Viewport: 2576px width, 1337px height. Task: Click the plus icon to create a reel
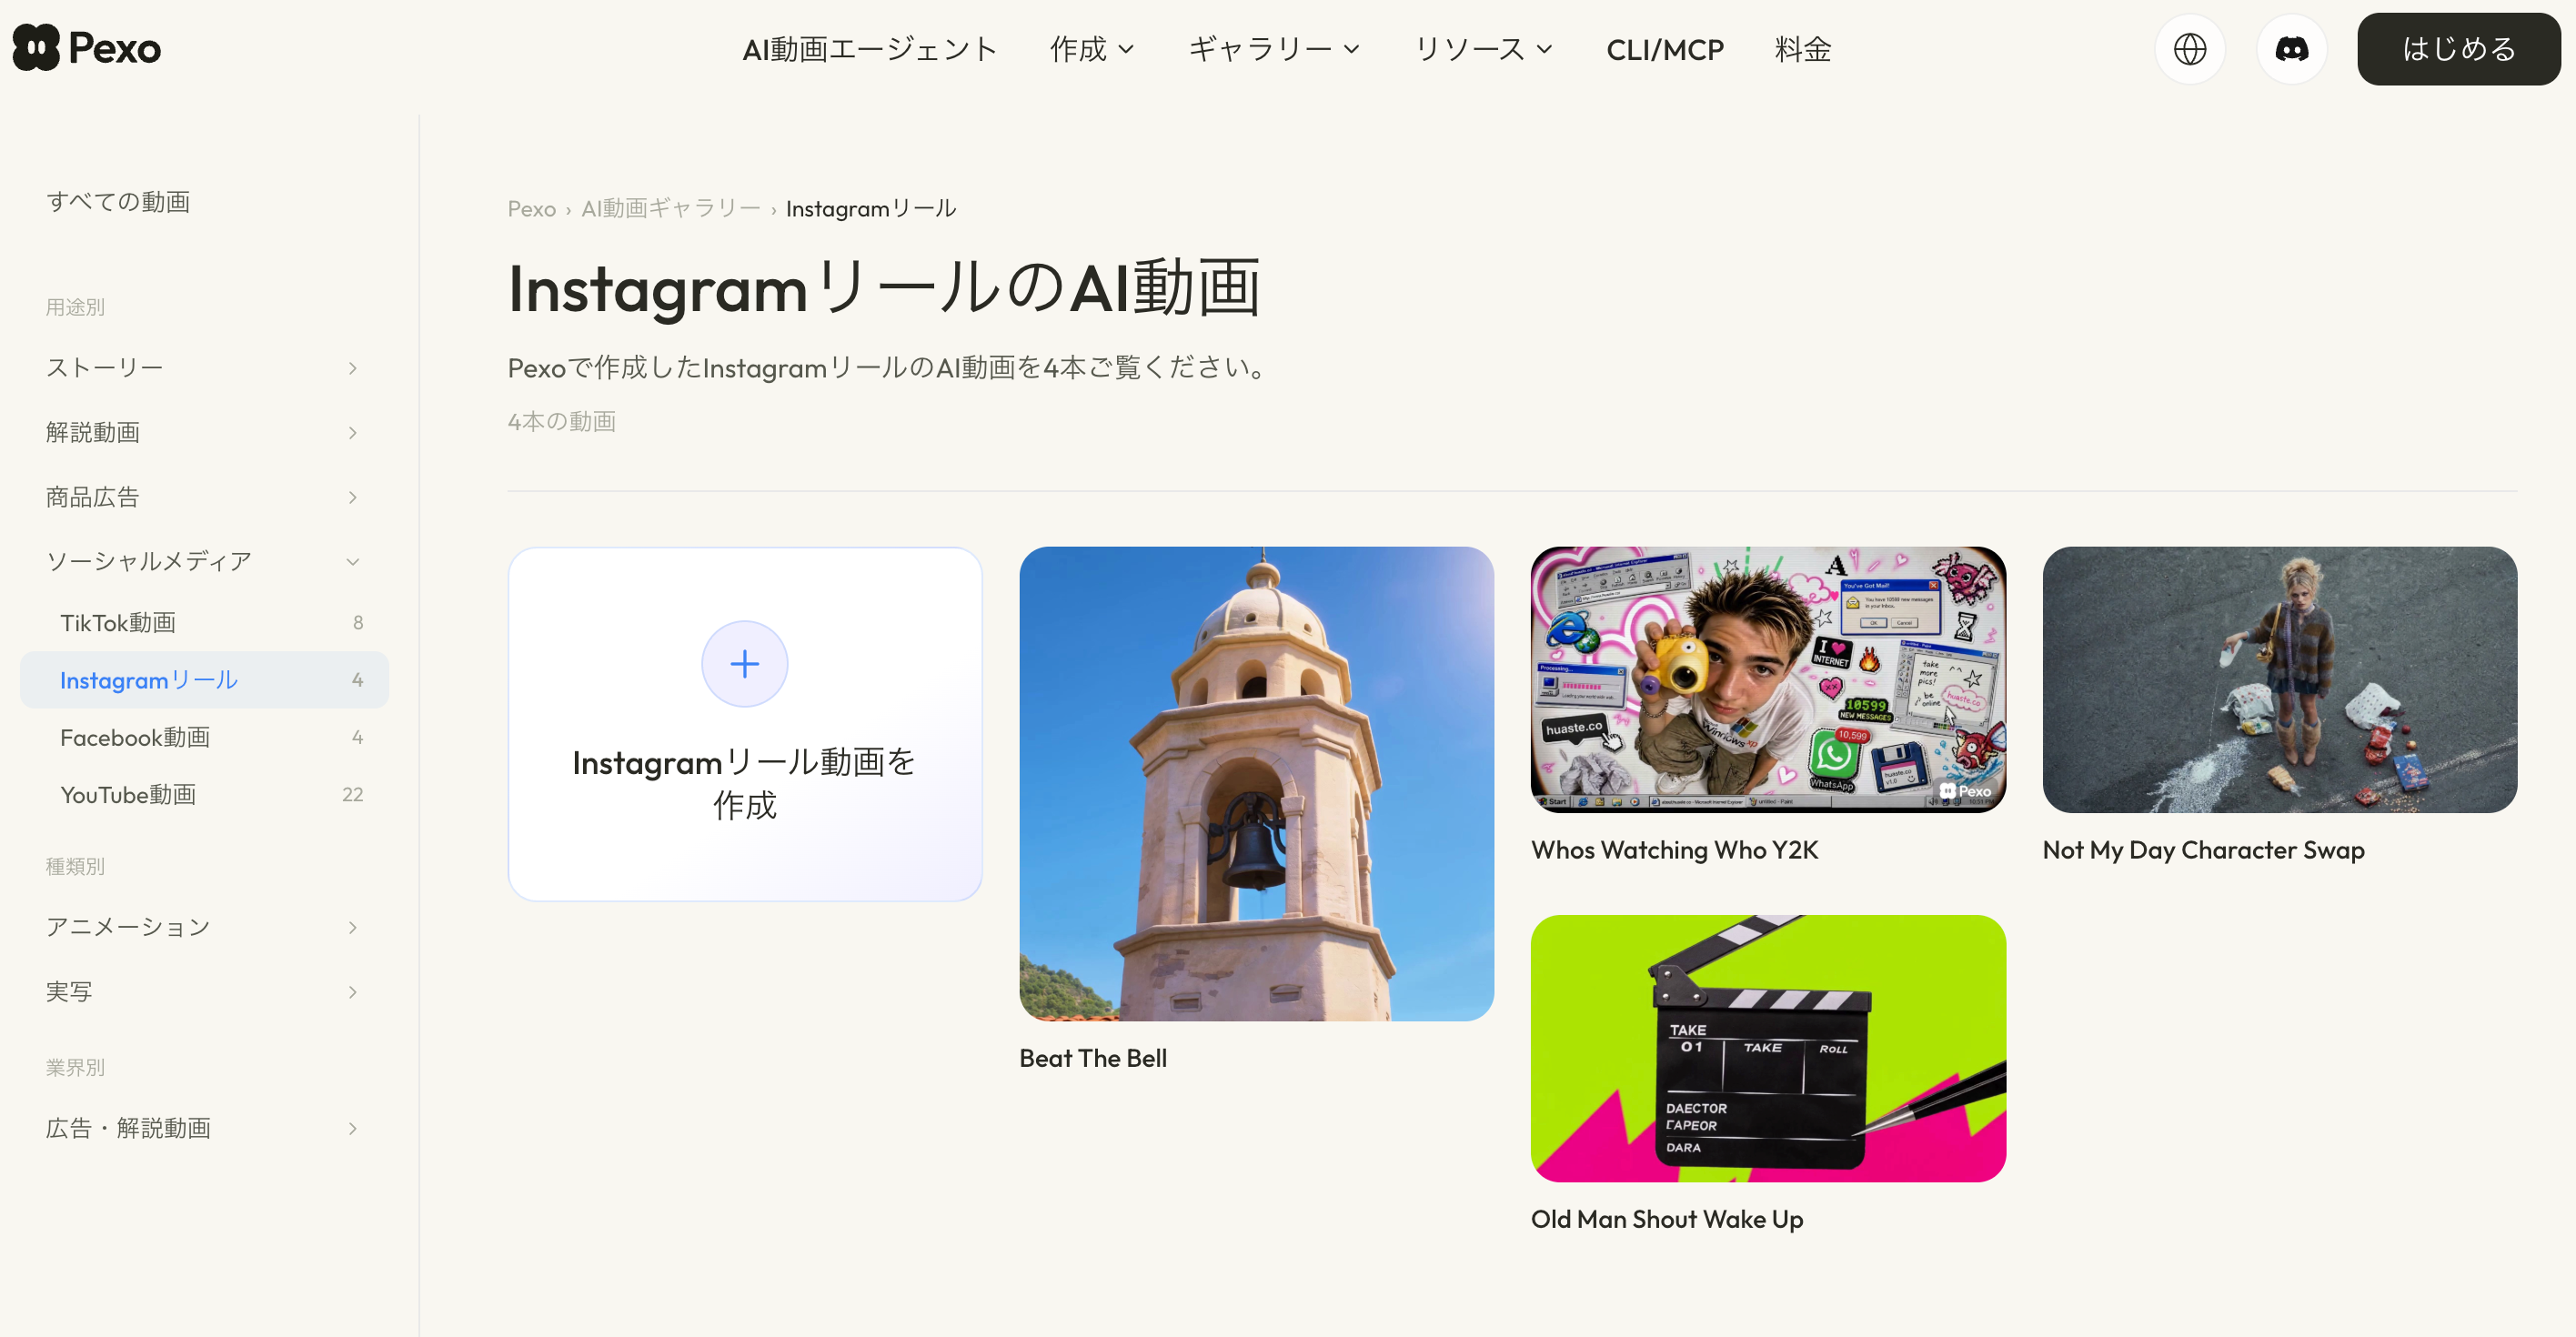coord(744,664)
